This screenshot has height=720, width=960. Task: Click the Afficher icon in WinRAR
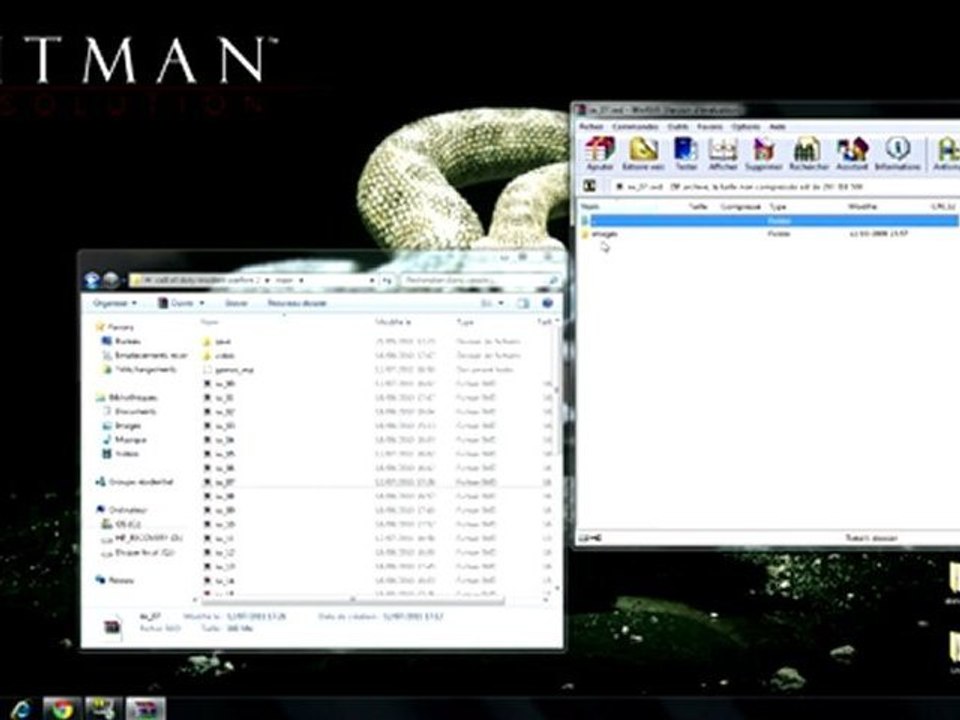(722, 153)
